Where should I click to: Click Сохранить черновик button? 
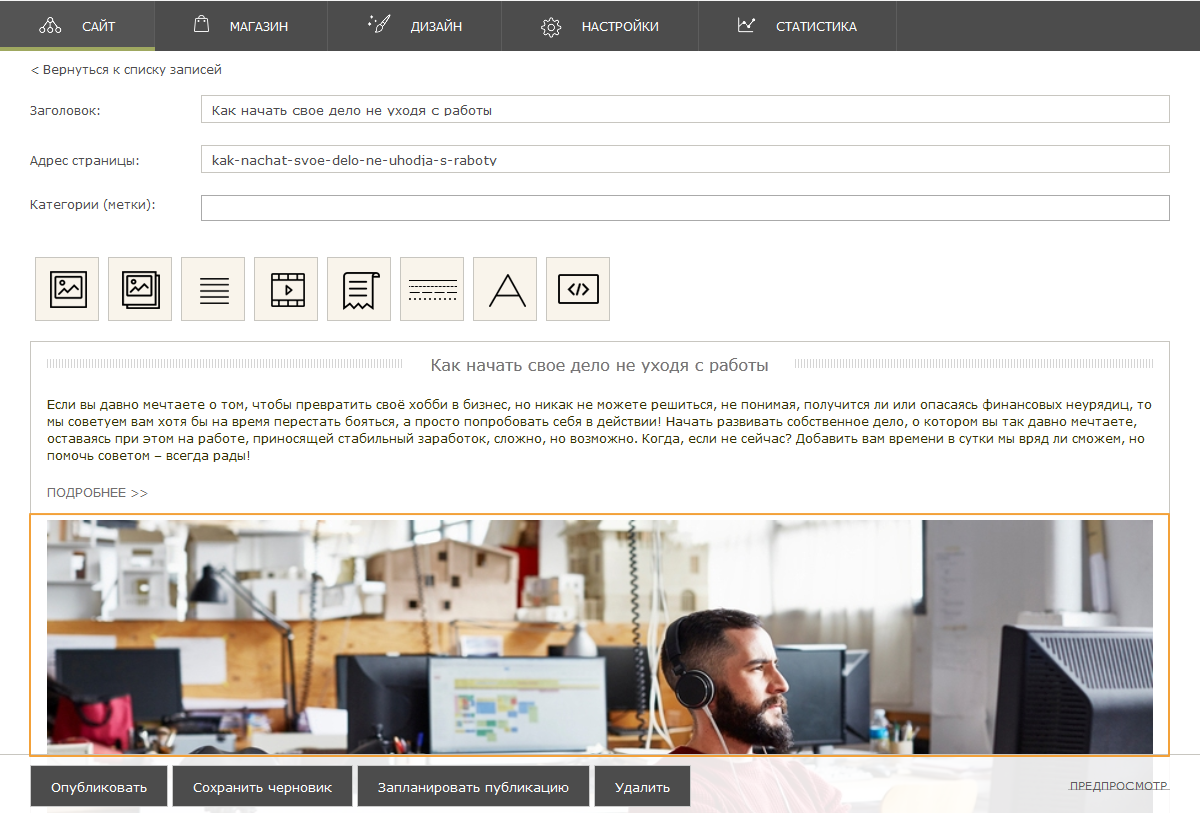point(262,787)
